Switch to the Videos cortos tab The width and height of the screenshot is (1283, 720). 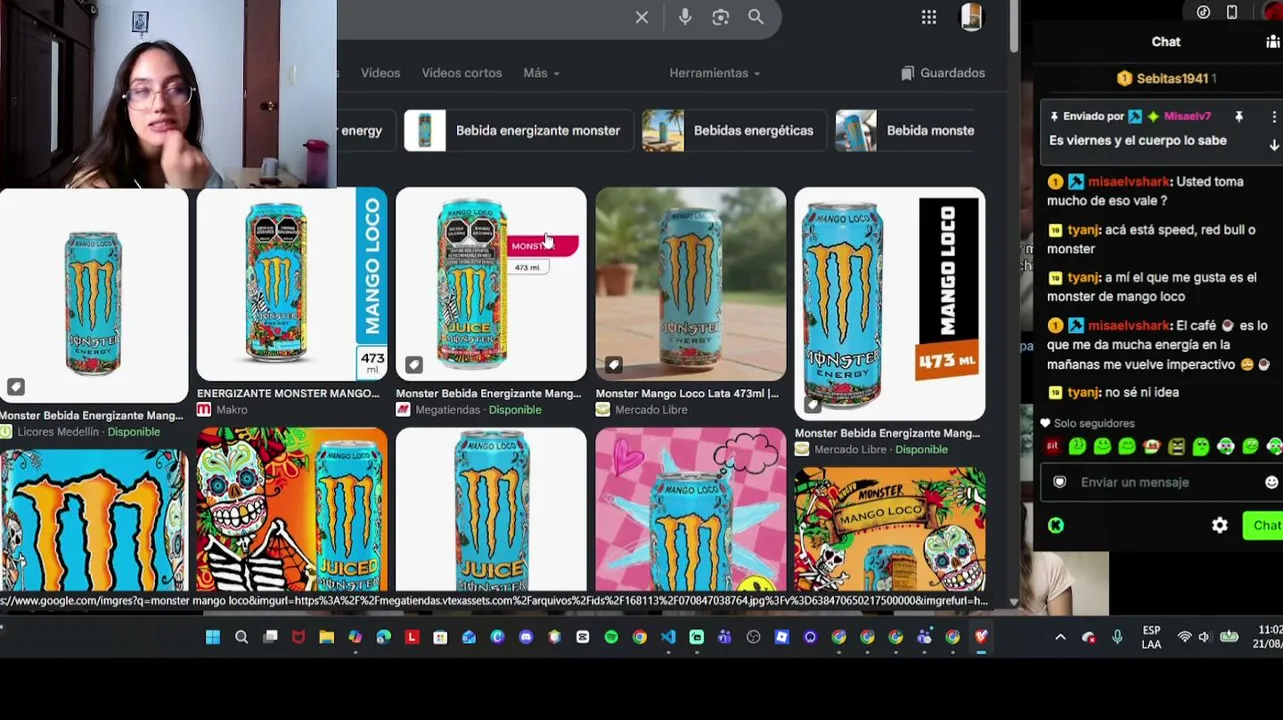462,73
